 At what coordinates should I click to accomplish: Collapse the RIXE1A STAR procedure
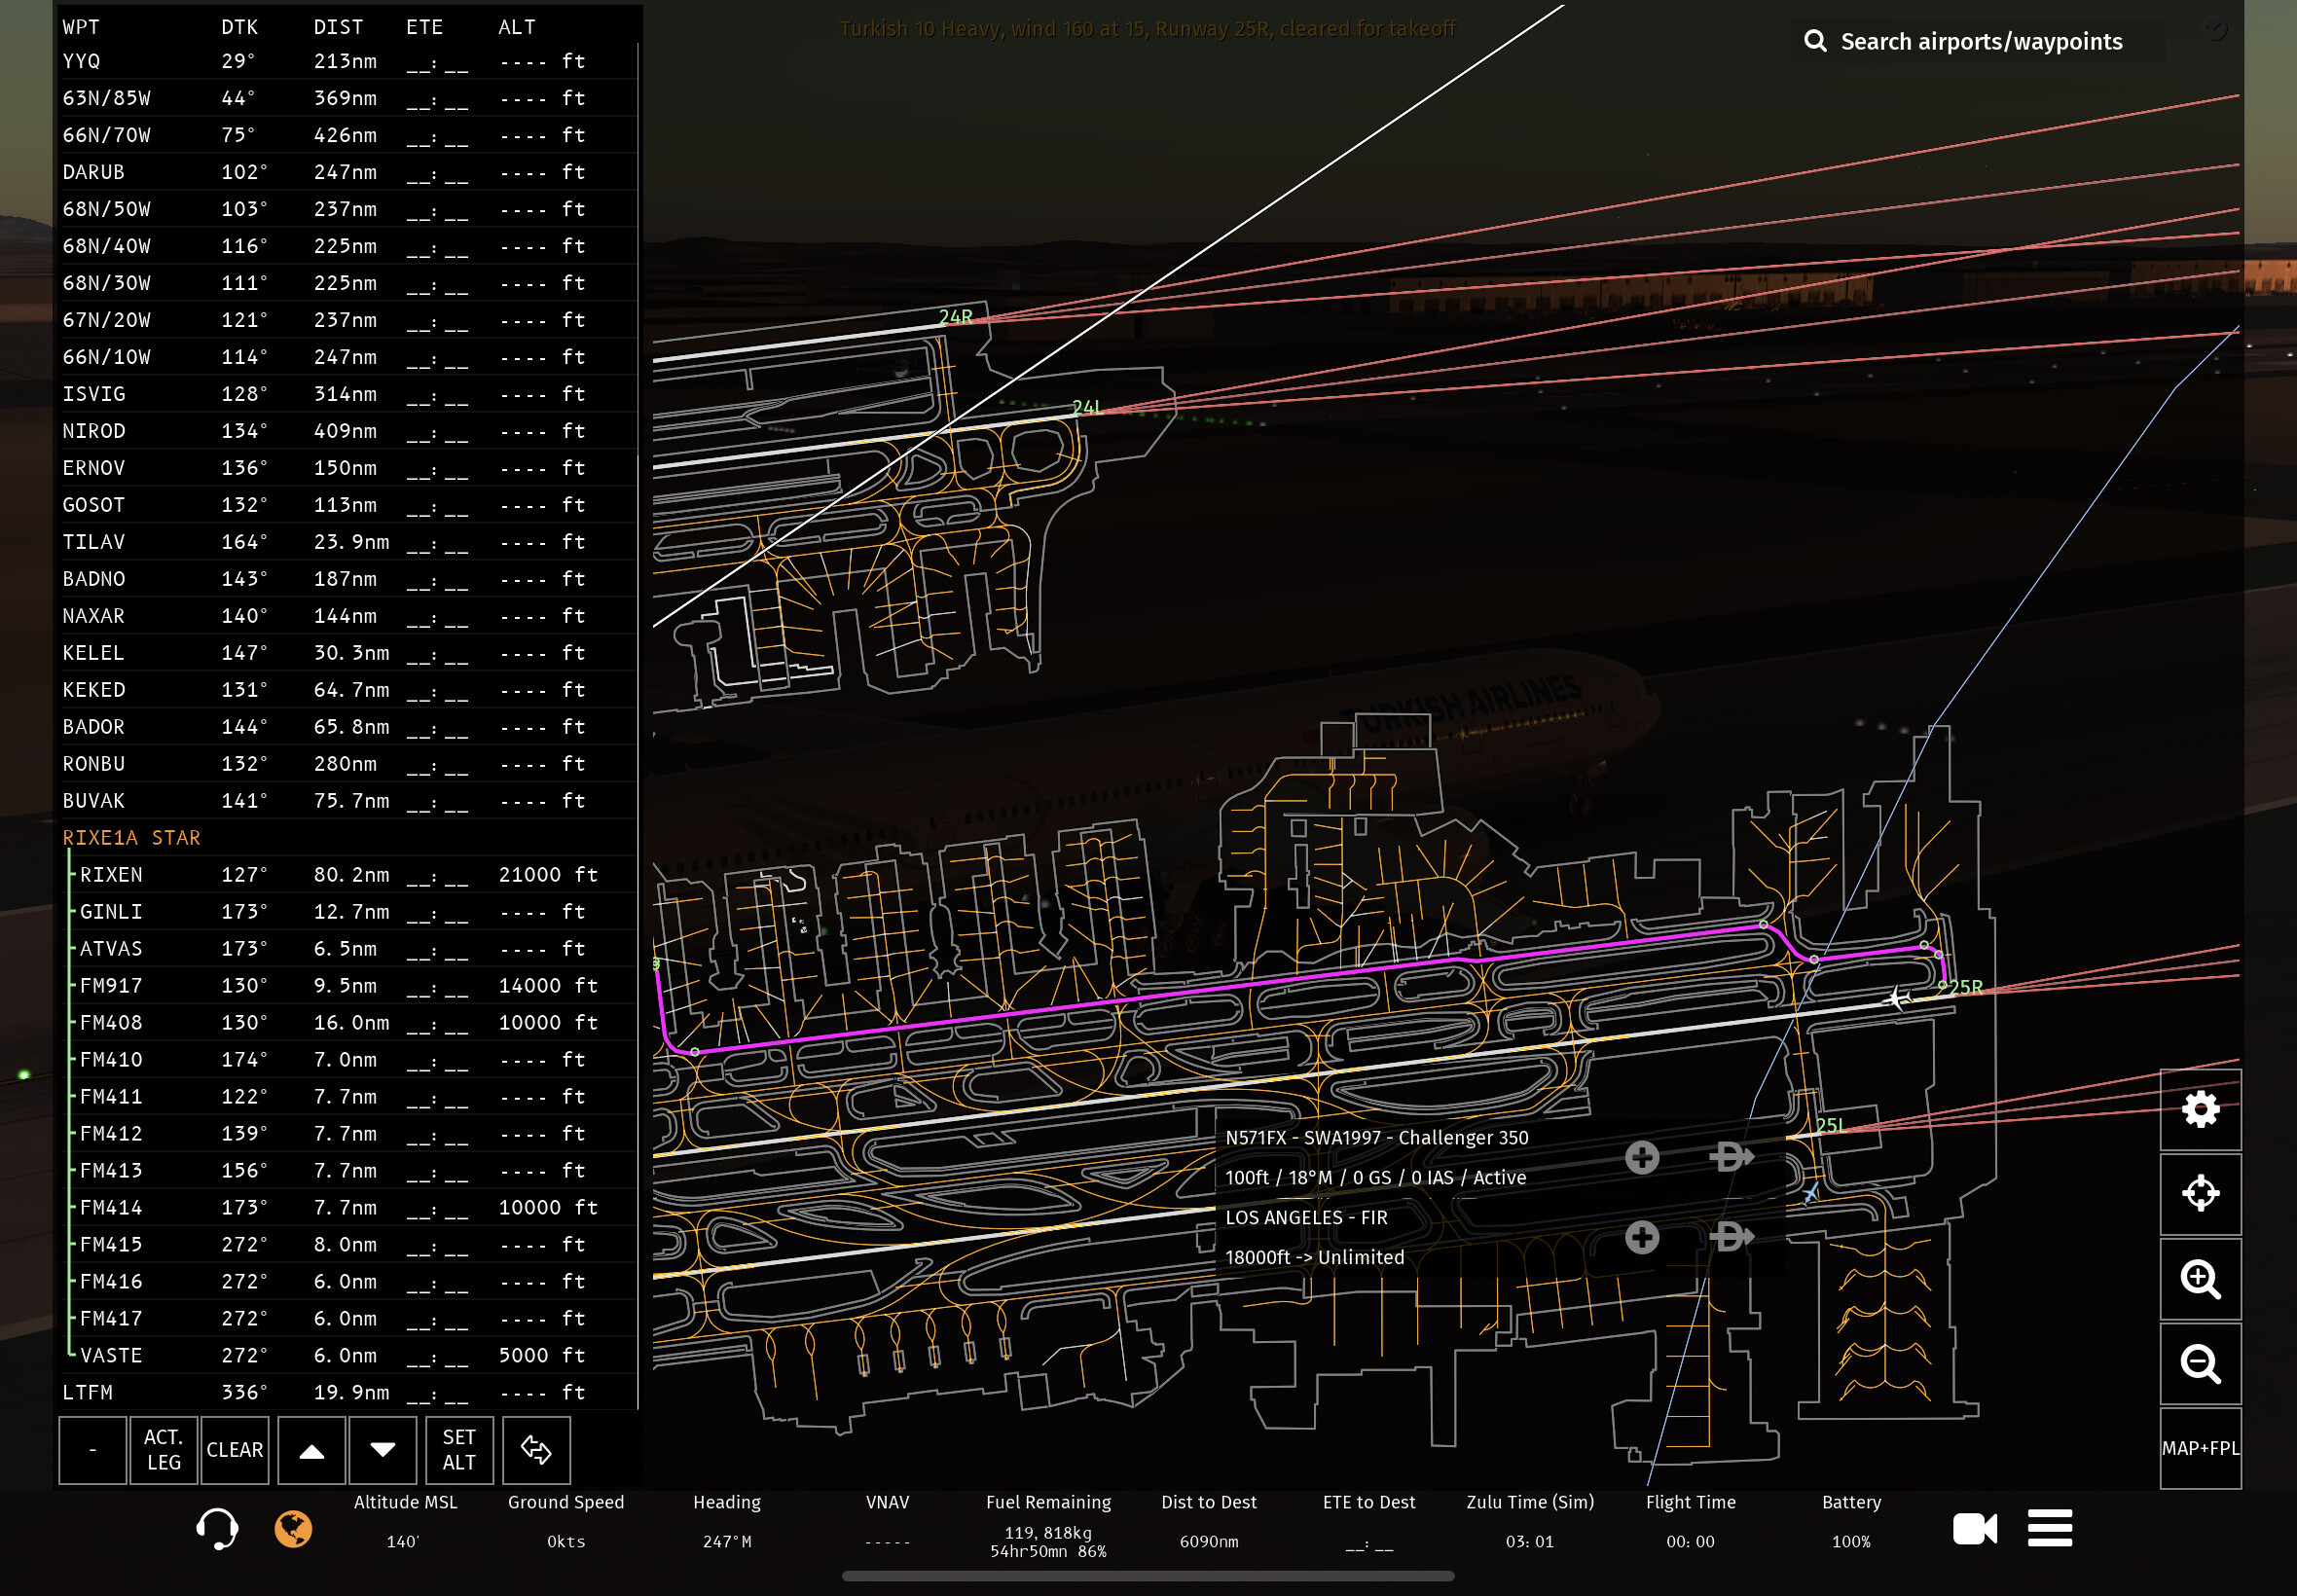pyautogui.click(x=131, y=838)
